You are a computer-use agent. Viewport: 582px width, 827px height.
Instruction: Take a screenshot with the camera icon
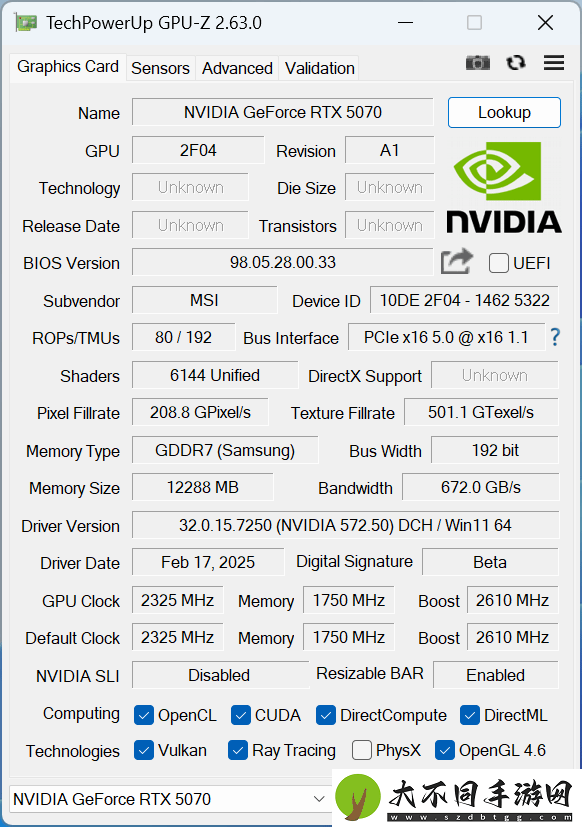(x=478, y=63)
